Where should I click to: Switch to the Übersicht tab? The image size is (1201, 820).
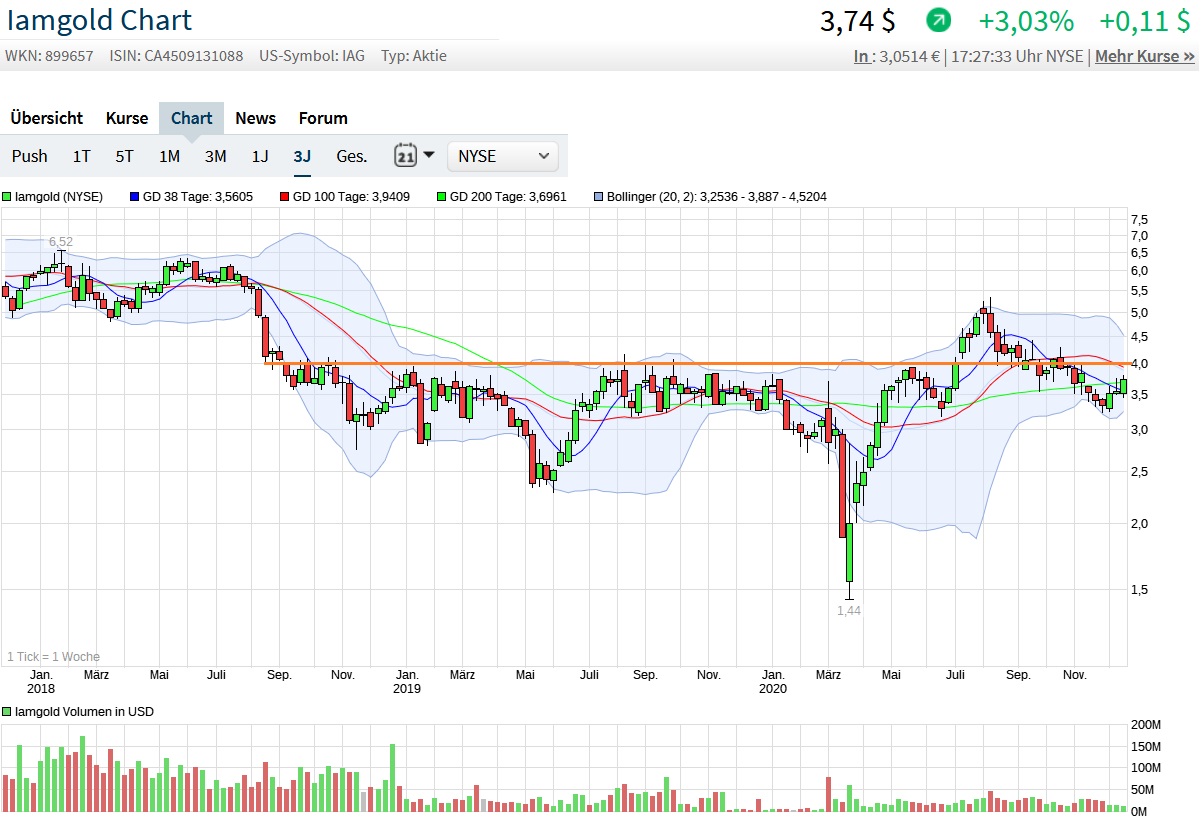coord(47,118)
